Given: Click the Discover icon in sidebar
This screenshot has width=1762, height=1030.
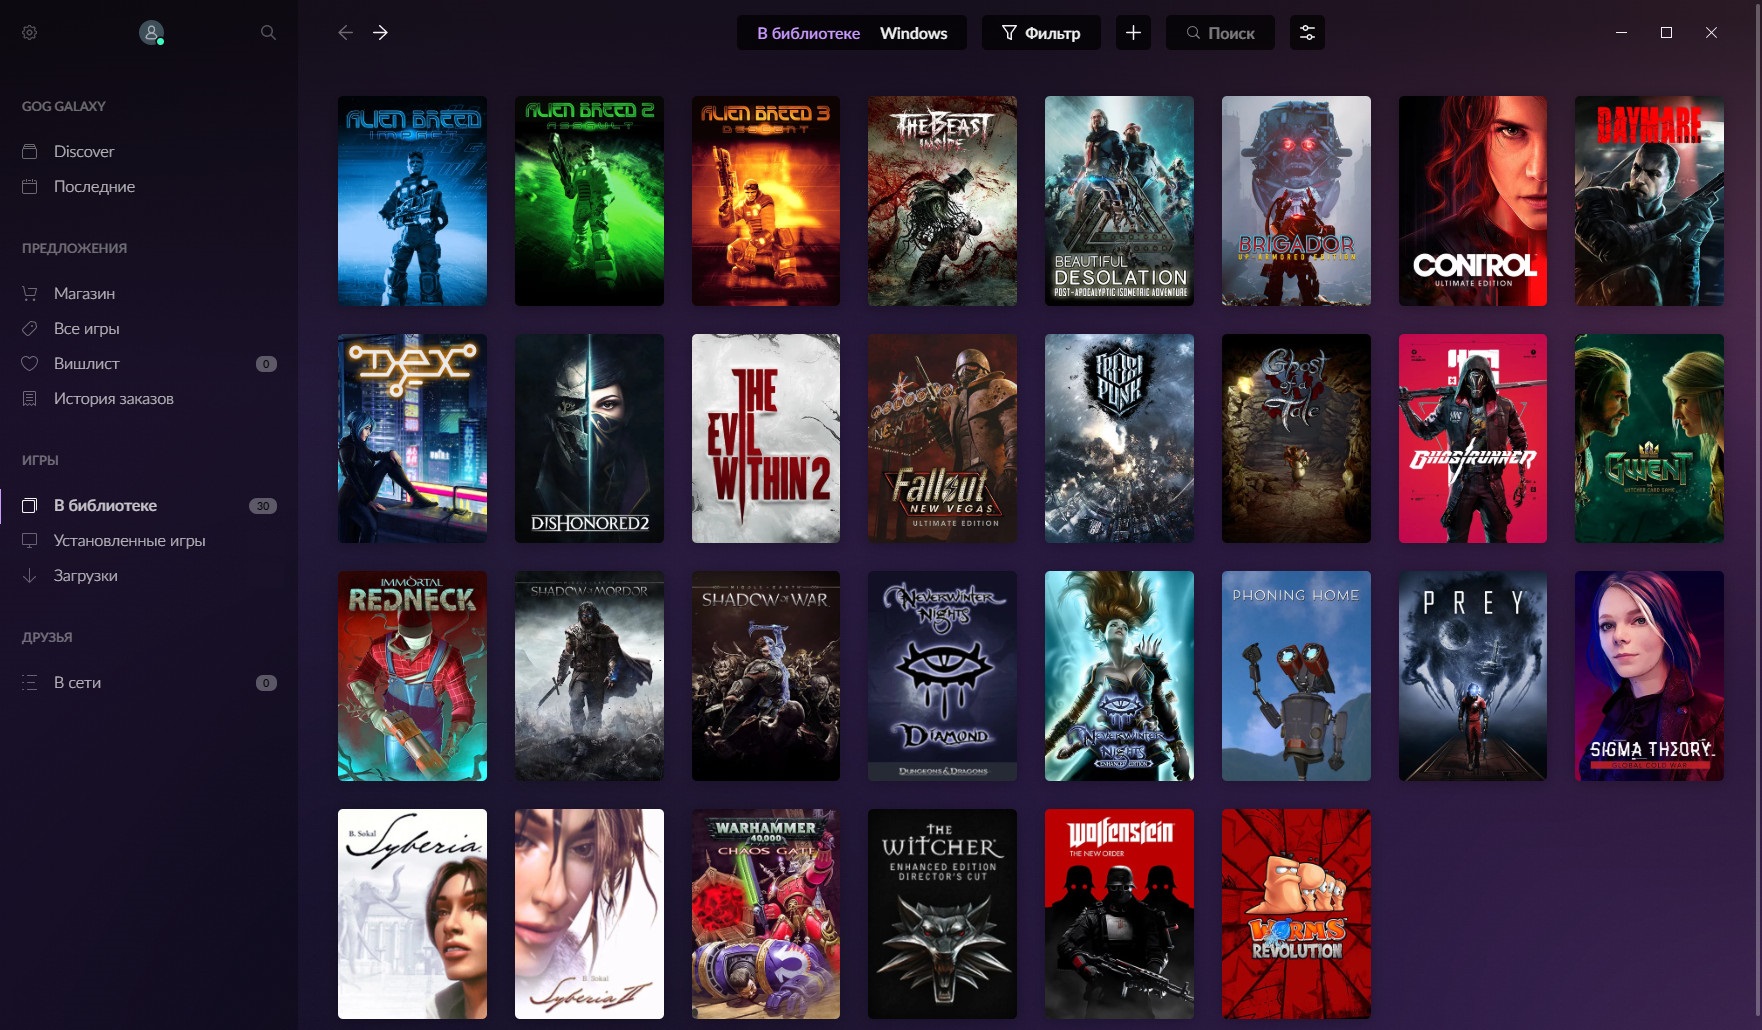Looking at the screenshot, I should click(30, 151).
